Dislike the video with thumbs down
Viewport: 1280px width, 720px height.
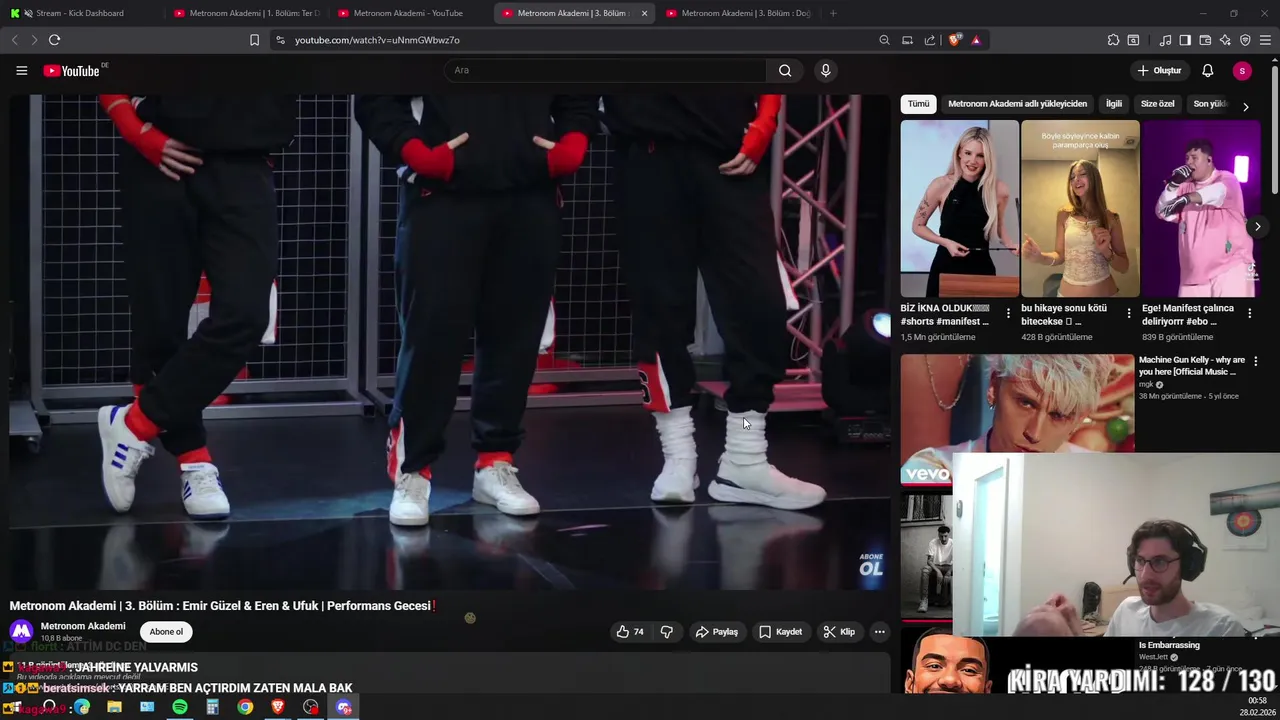point(666,632)
